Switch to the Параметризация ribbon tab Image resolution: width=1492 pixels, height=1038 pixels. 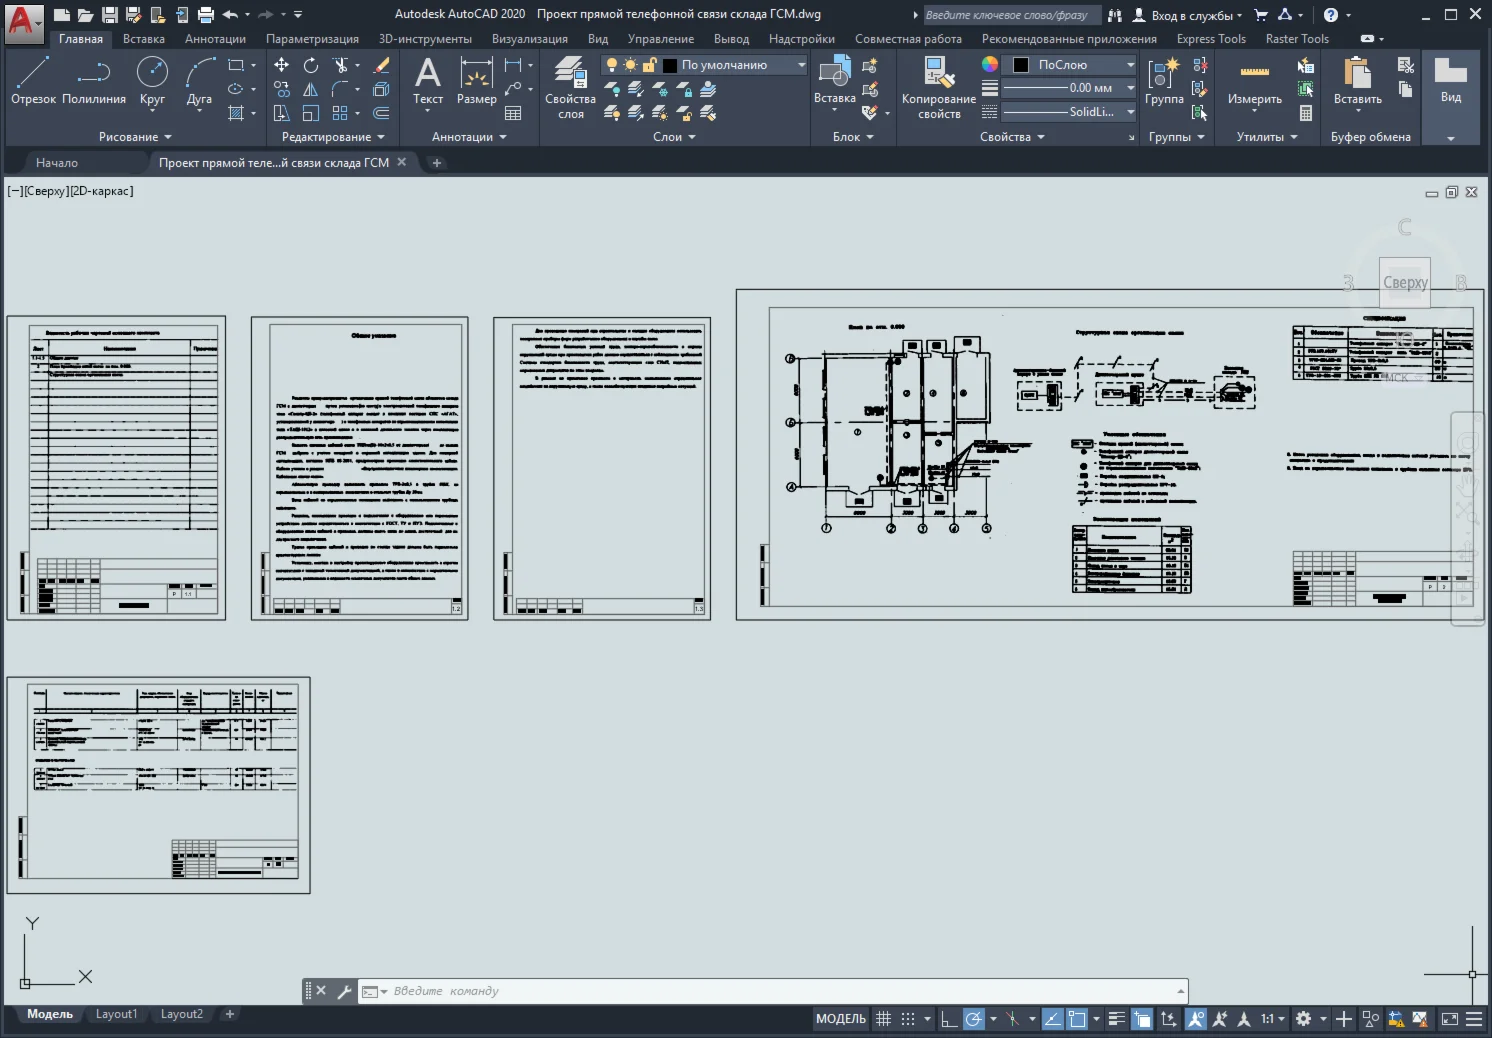[312, 39]
